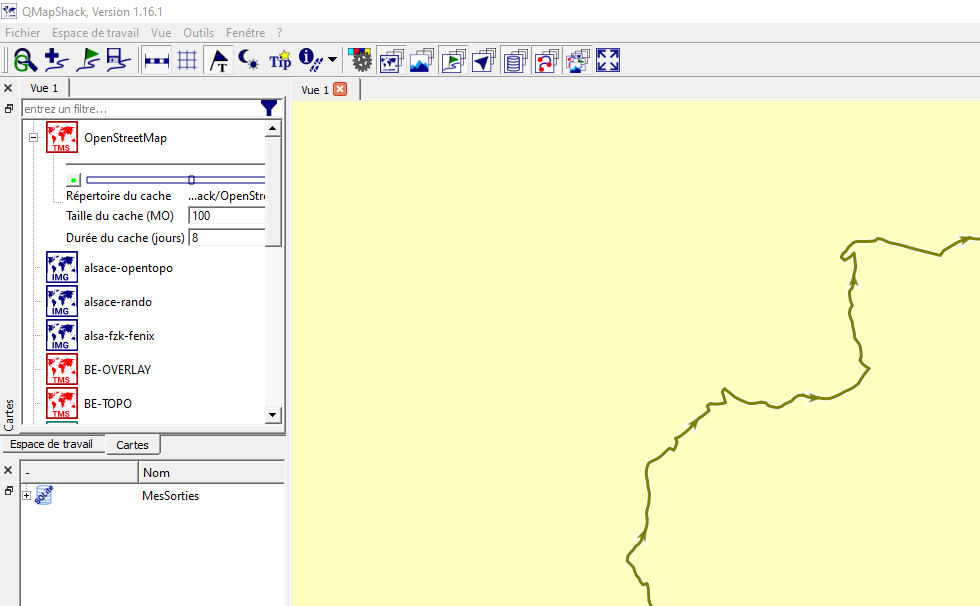The width and height of the screenshot is (980, 606).
Task: Click the Nom column header
Action: coord(211,472)
